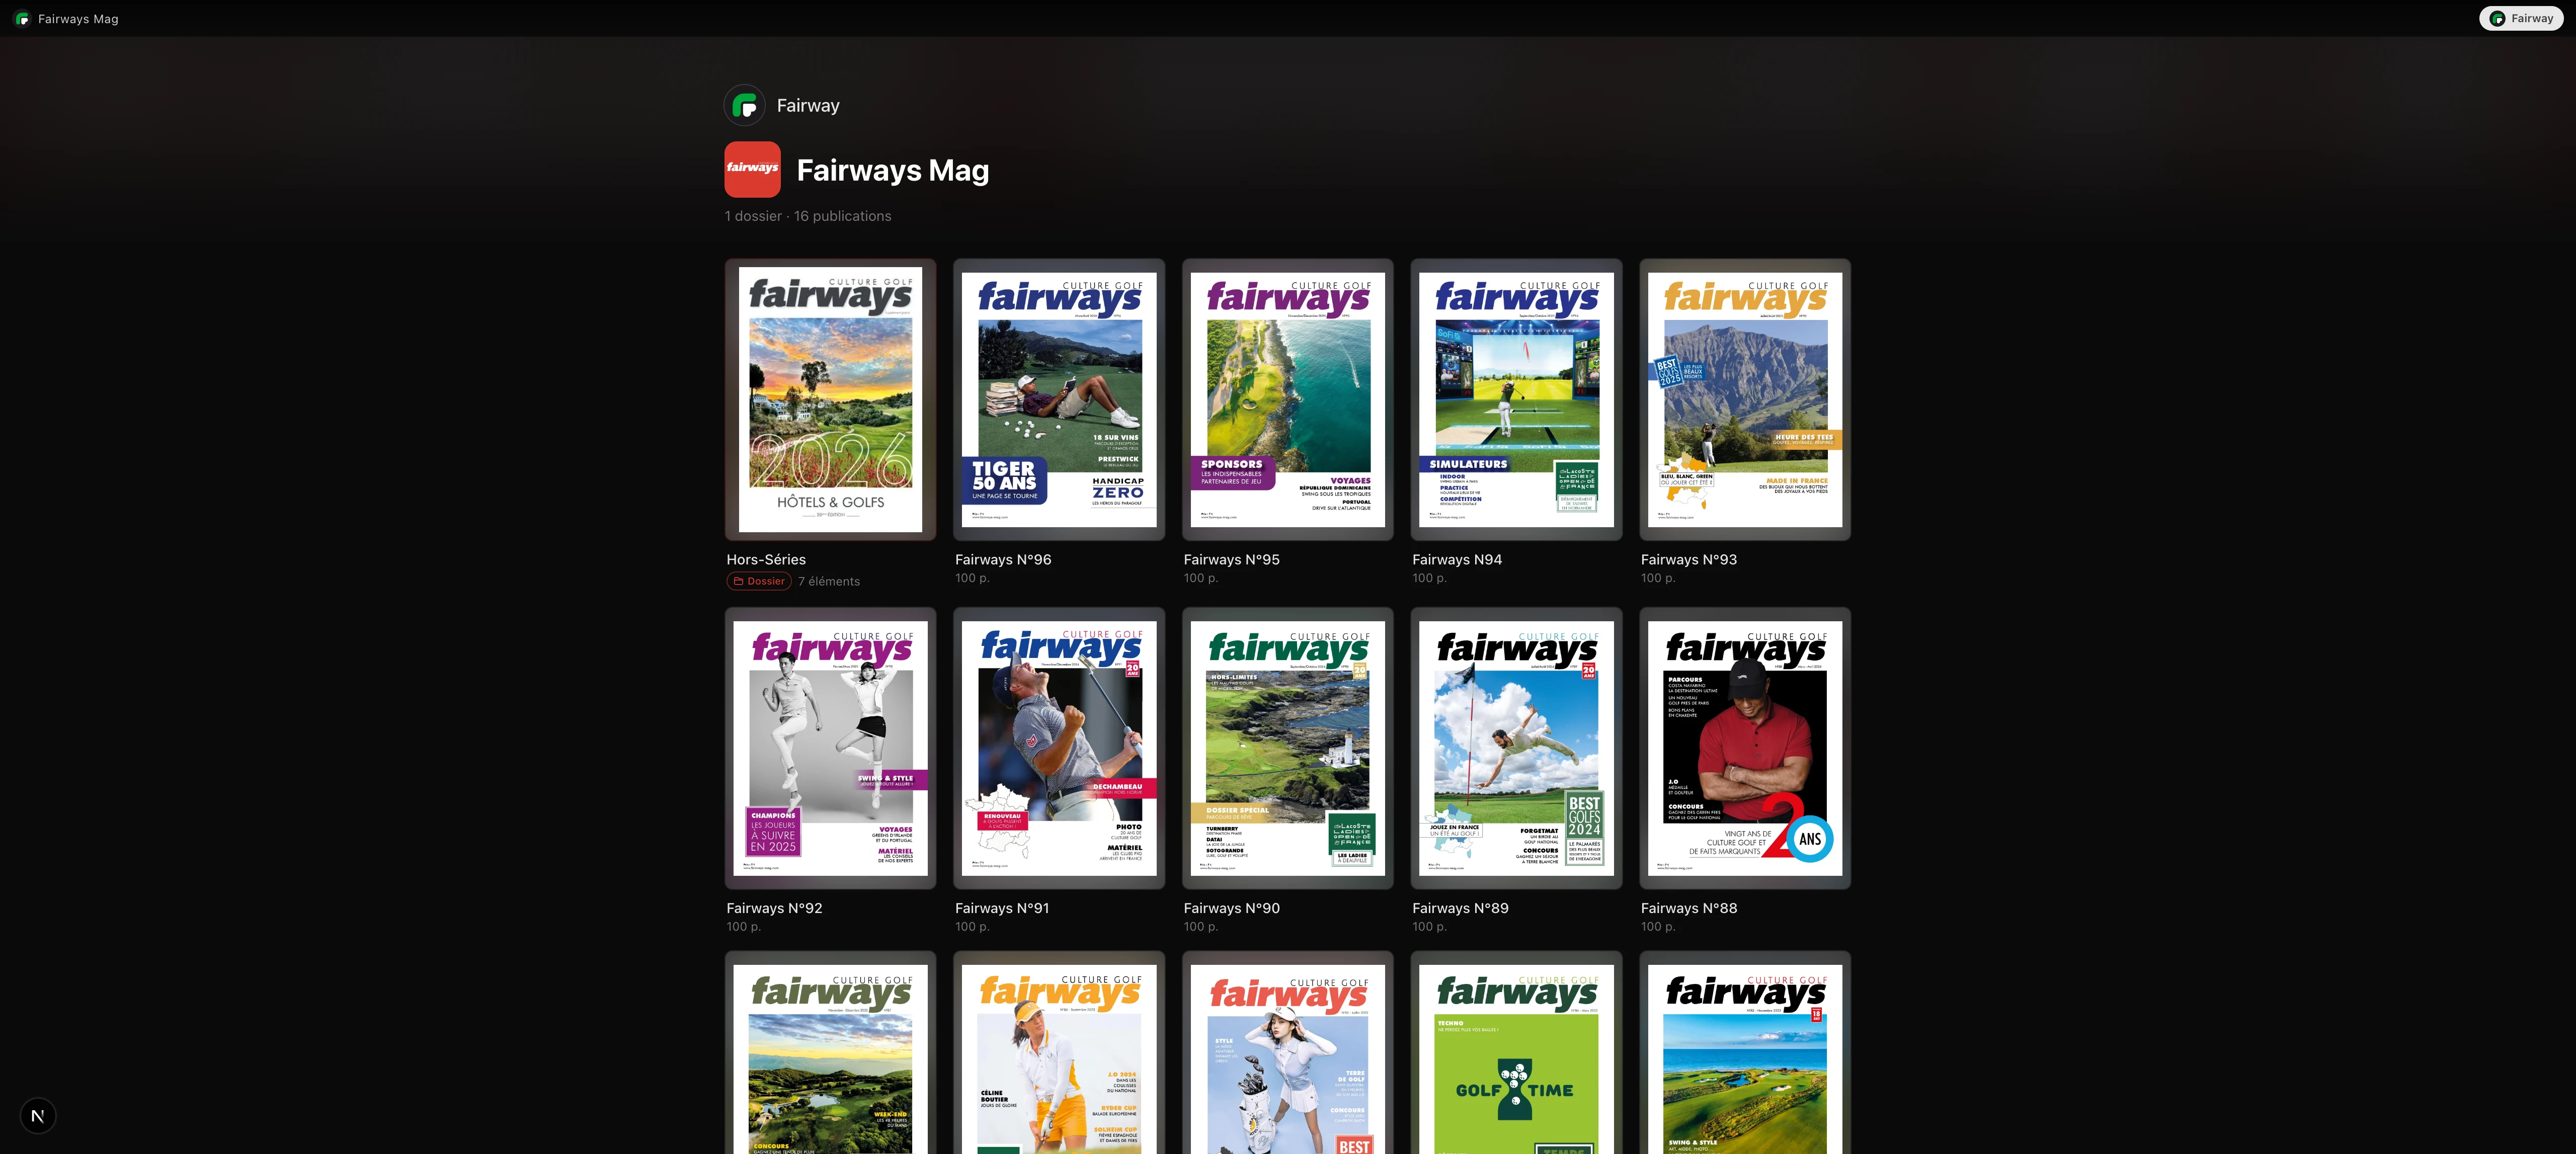Open Fairways N°89 Best Golfs 2024 cover
The width and height of the screenshot is (2576, 1154).
pyautogui.click(x=1516, y=748)
